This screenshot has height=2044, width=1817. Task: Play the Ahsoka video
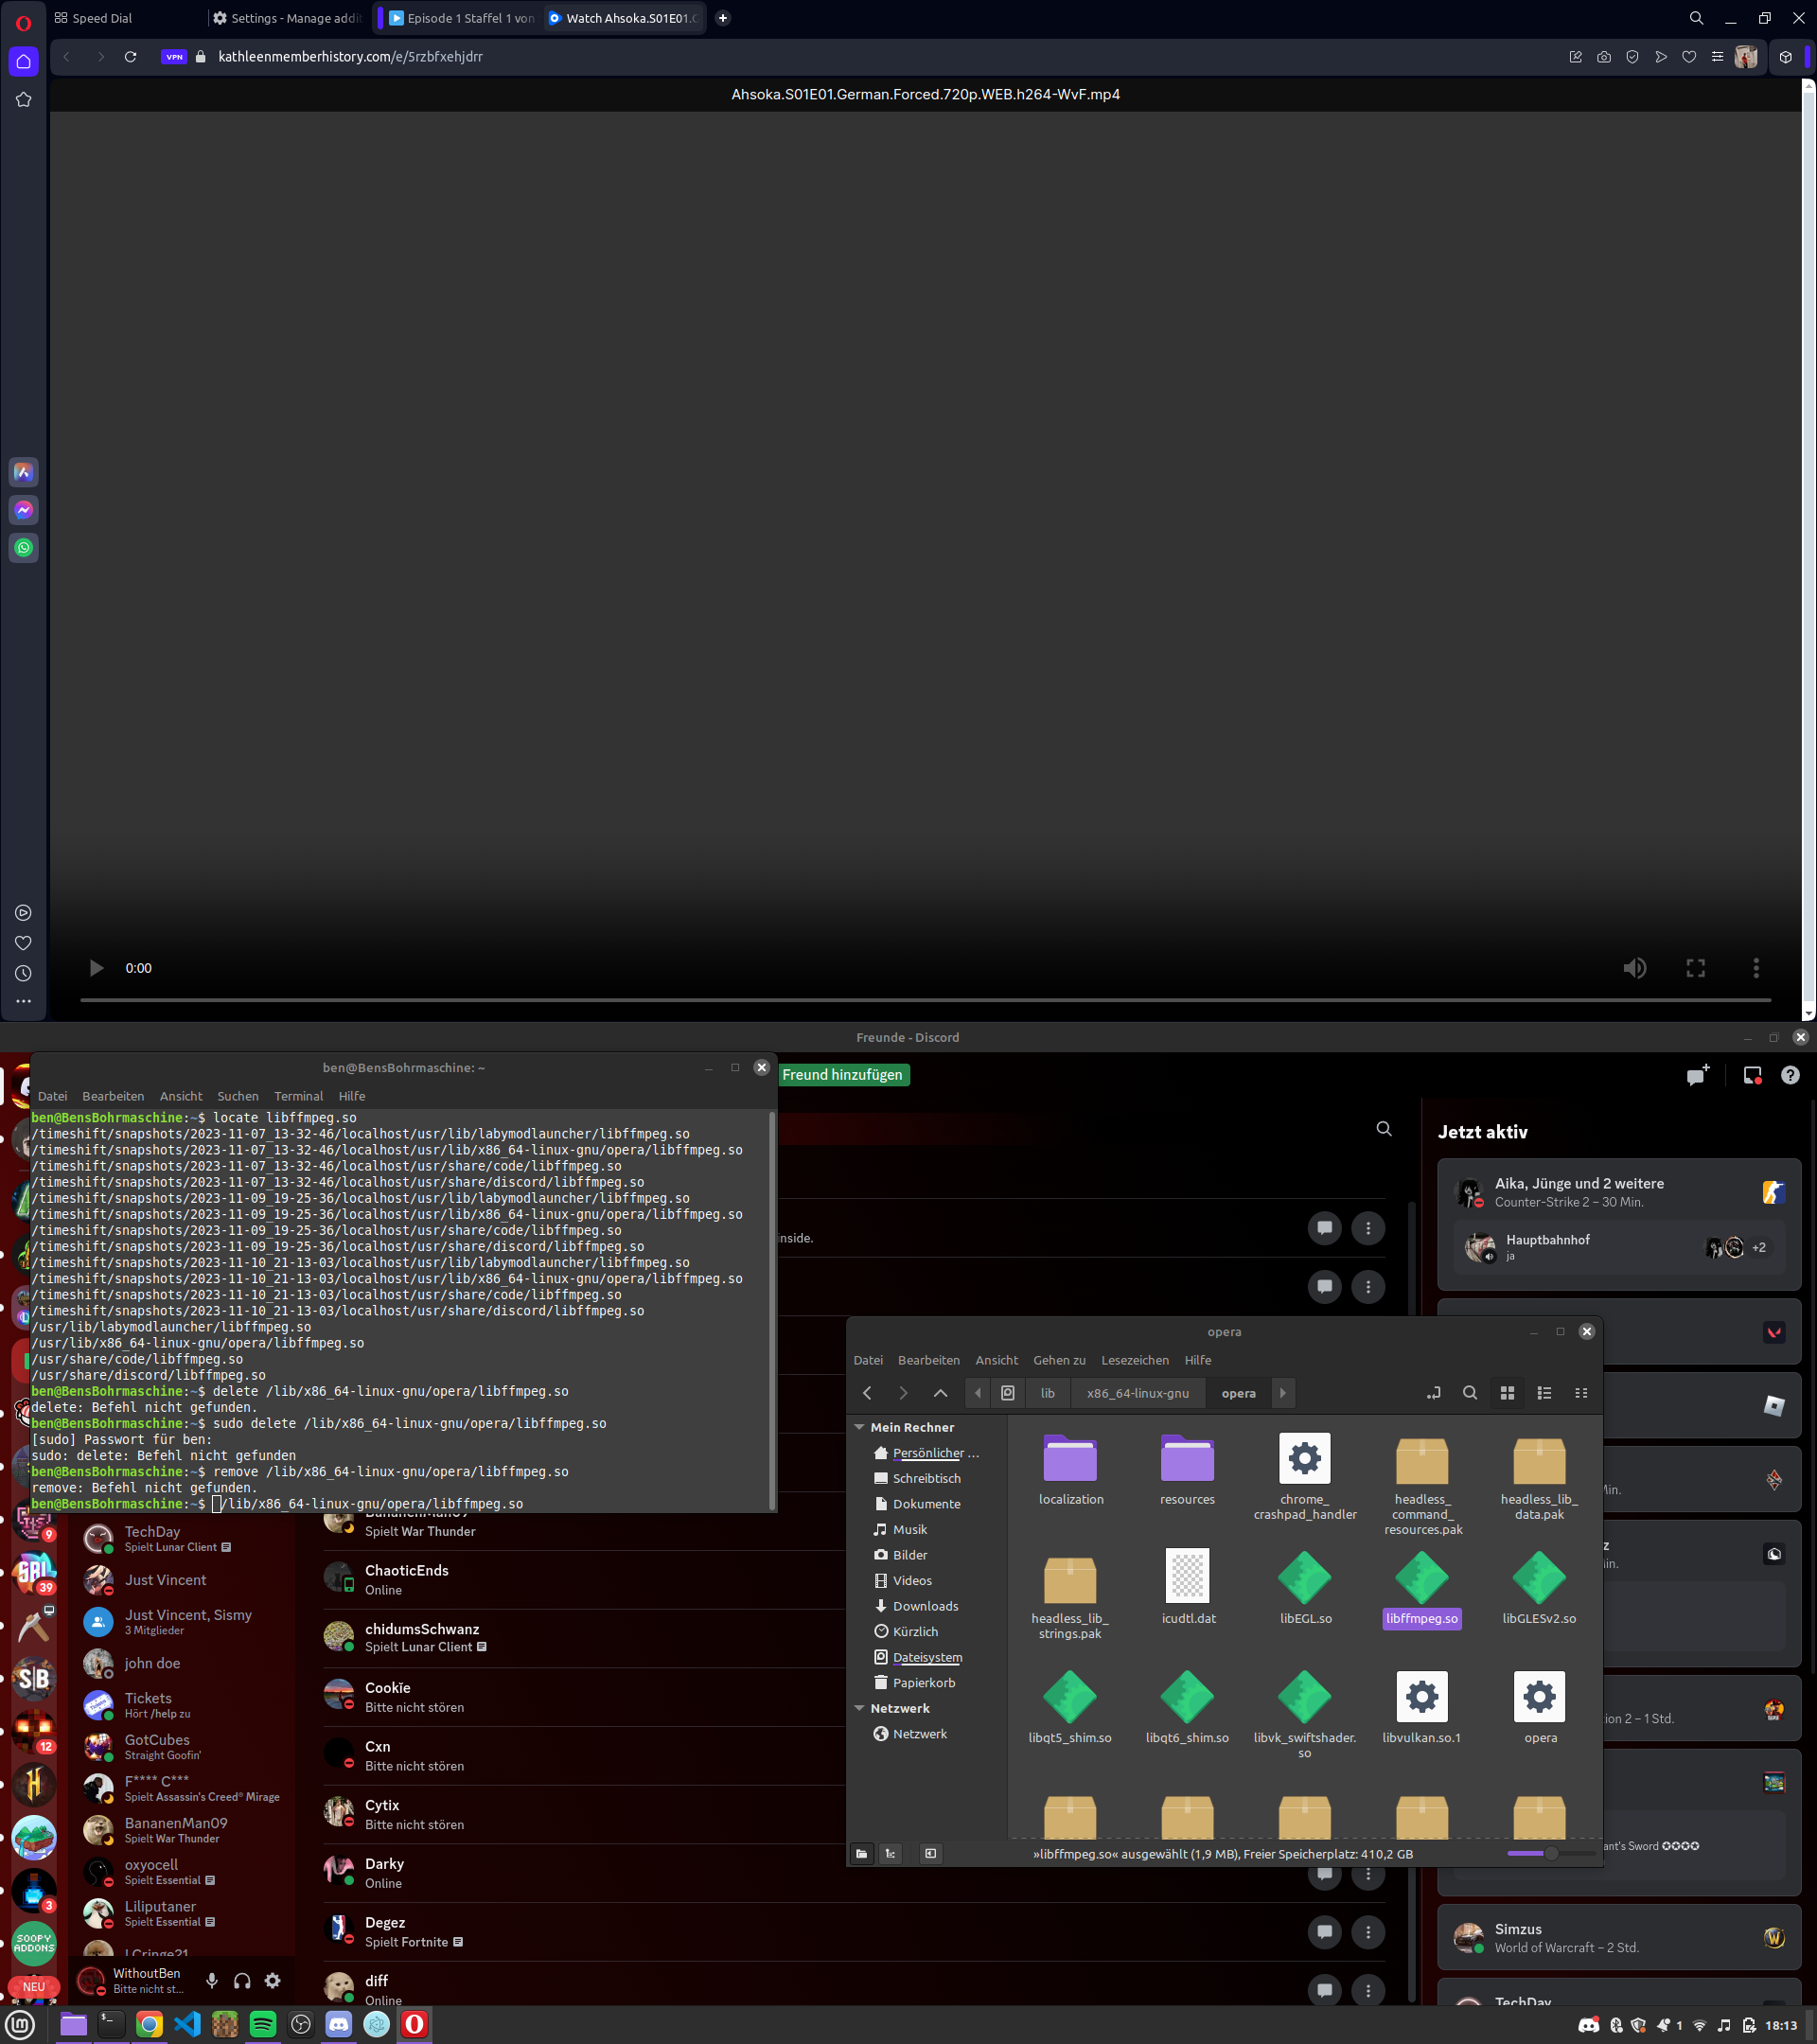point(96,968)
